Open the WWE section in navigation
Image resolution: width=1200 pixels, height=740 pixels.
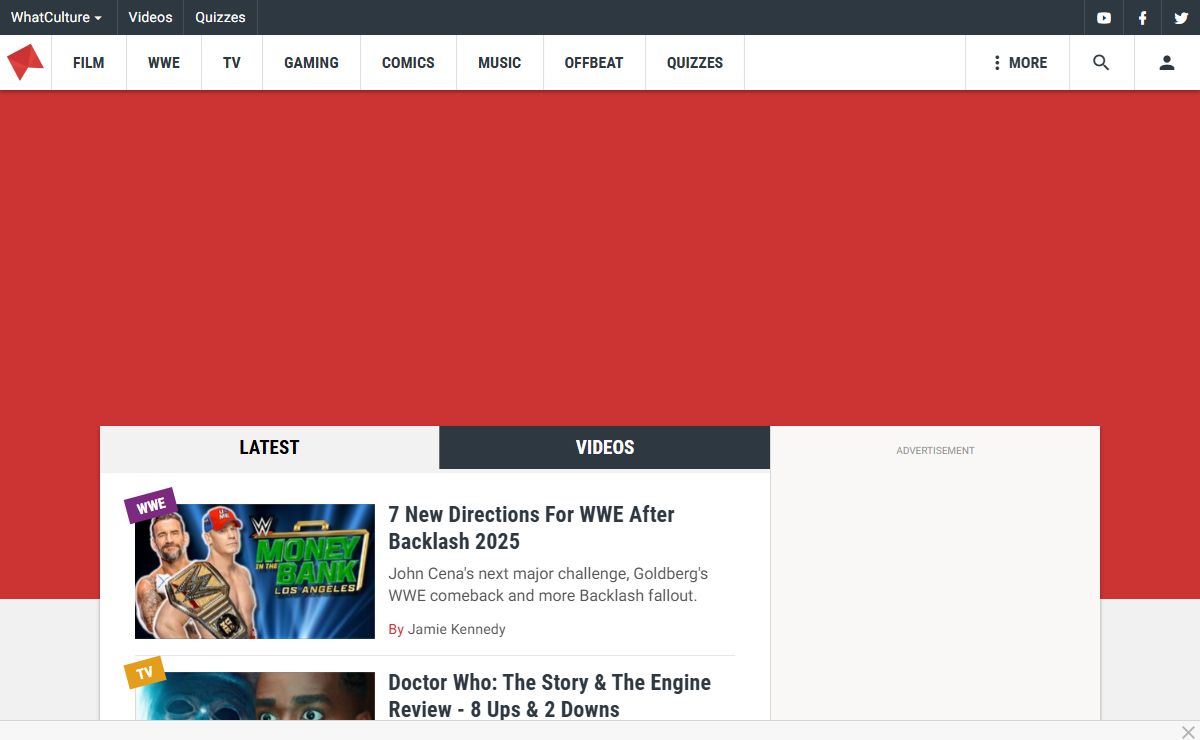[x=164, y=62]
